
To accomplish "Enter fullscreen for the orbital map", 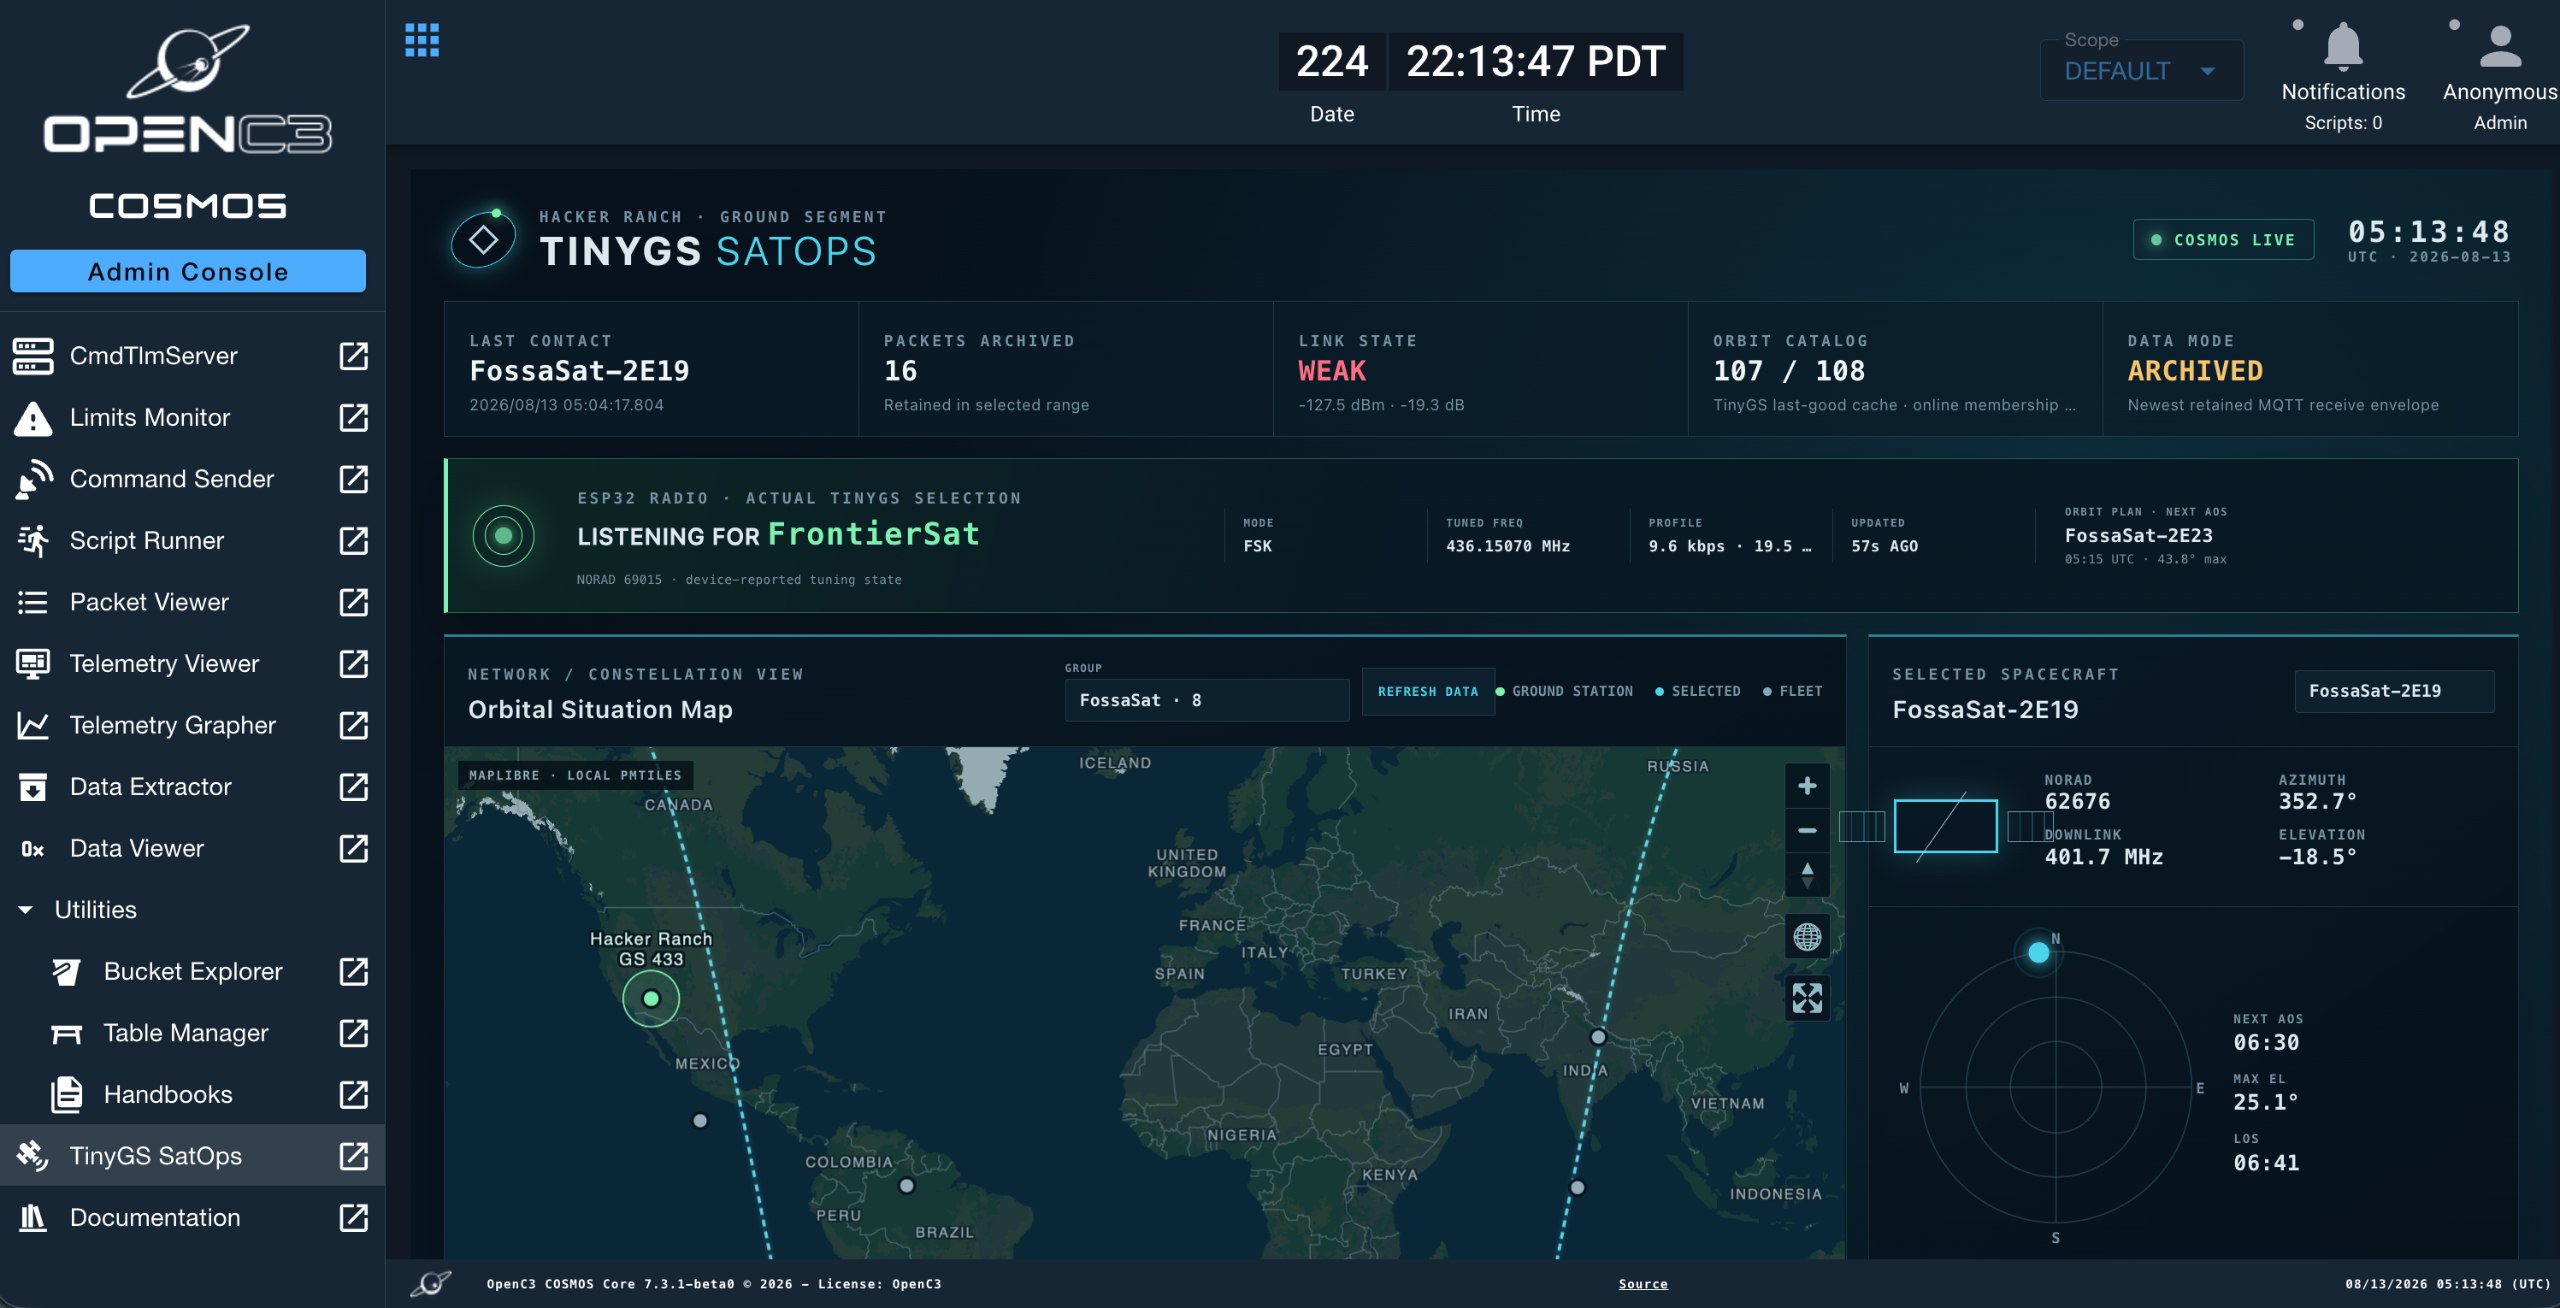I will (x=1807, y=998).
